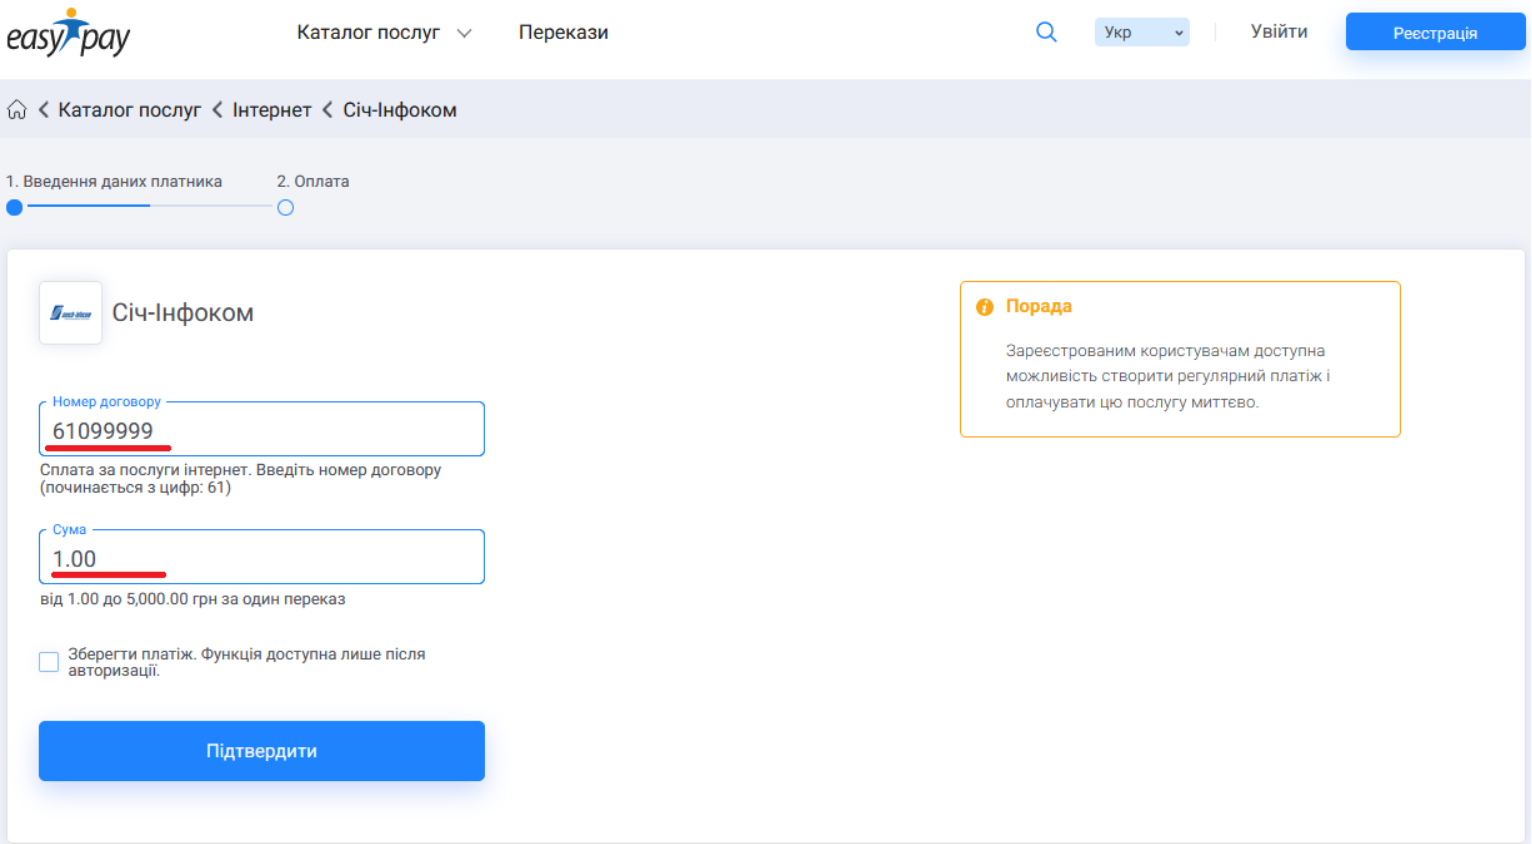Click back chevron before Каталог послуг breadcrumb
1532x844 pixels.
44,110
